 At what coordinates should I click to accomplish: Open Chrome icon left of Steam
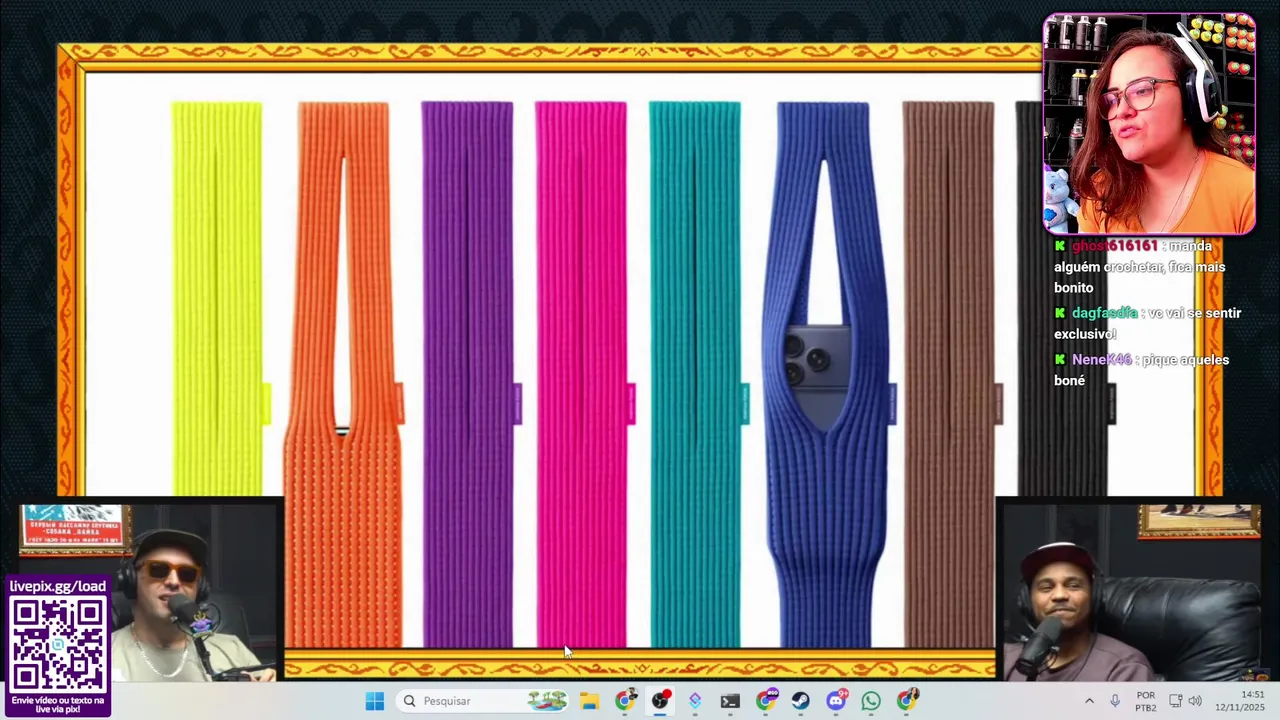click(765, 701)
